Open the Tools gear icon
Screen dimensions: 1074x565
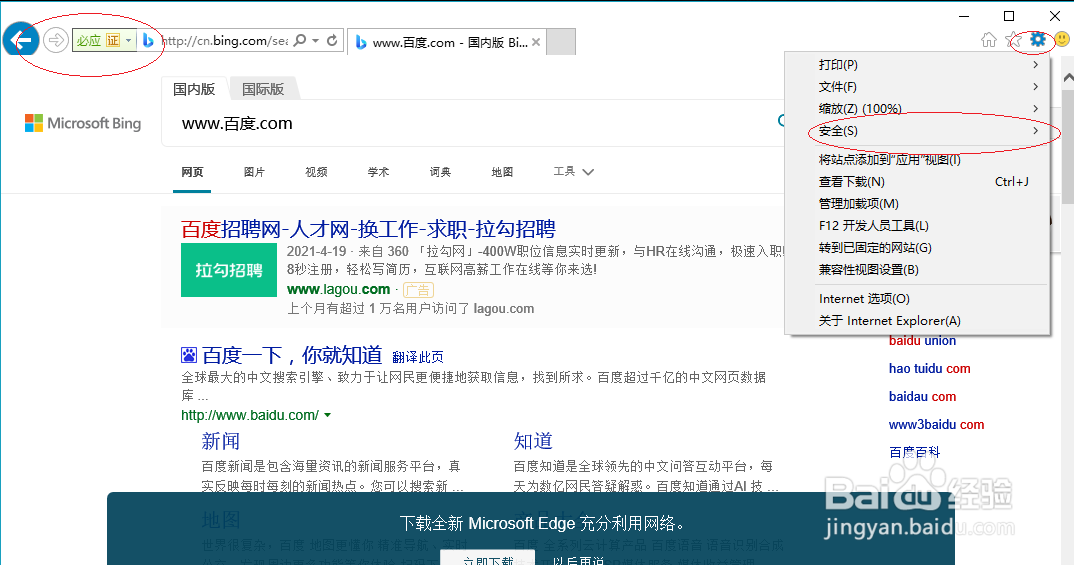pos(1038,39)
